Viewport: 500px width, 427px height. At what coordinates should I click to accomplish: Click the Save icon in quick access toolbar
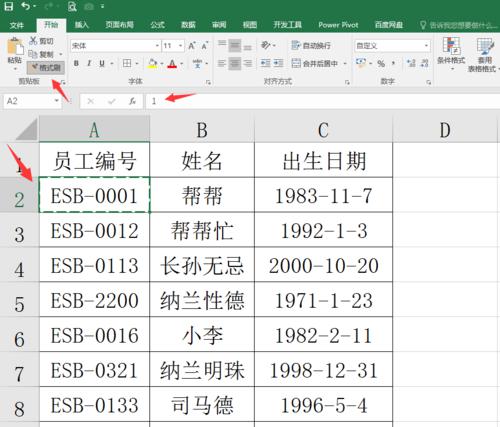(x=8, y=6)
